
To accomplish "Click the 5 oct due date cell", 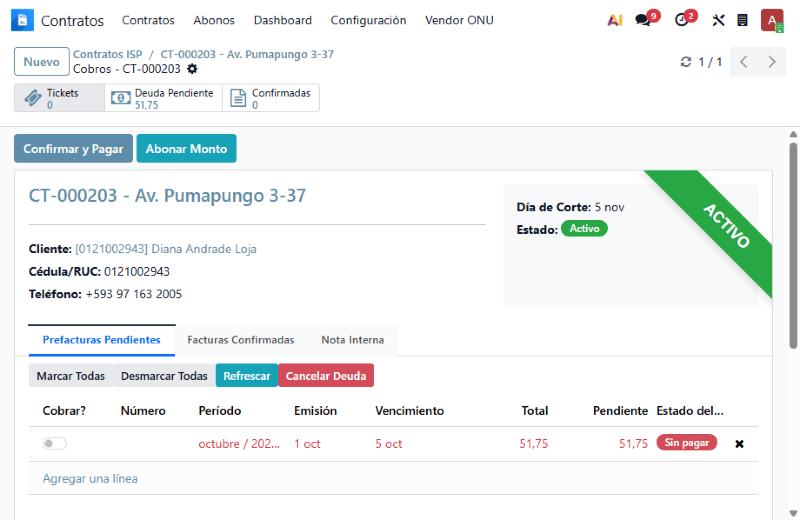I will coord(389,444).
